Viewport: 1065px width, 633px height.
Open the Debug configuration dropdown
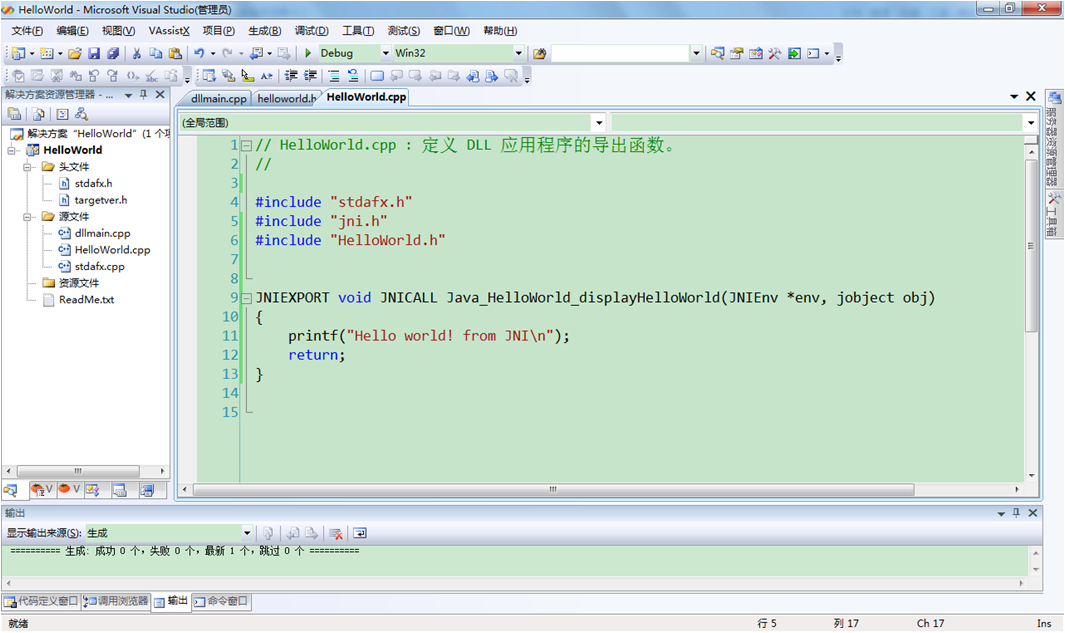coord(386,53)
